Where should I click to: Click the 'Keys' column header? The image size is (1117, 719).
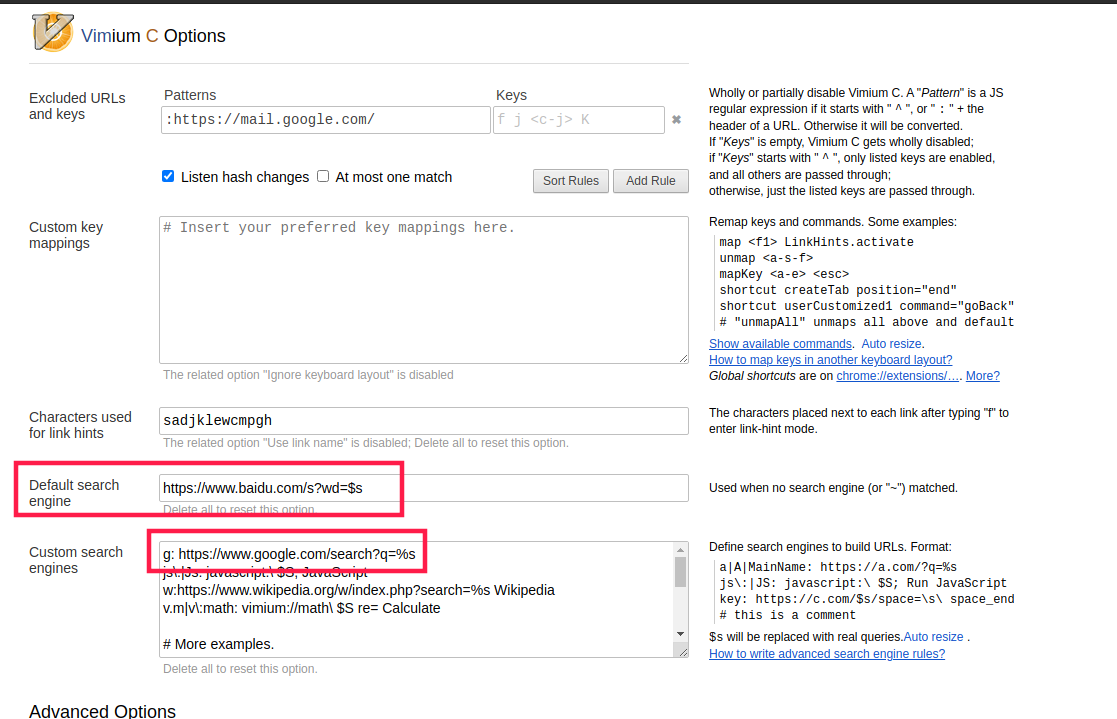tap(511, 95)
